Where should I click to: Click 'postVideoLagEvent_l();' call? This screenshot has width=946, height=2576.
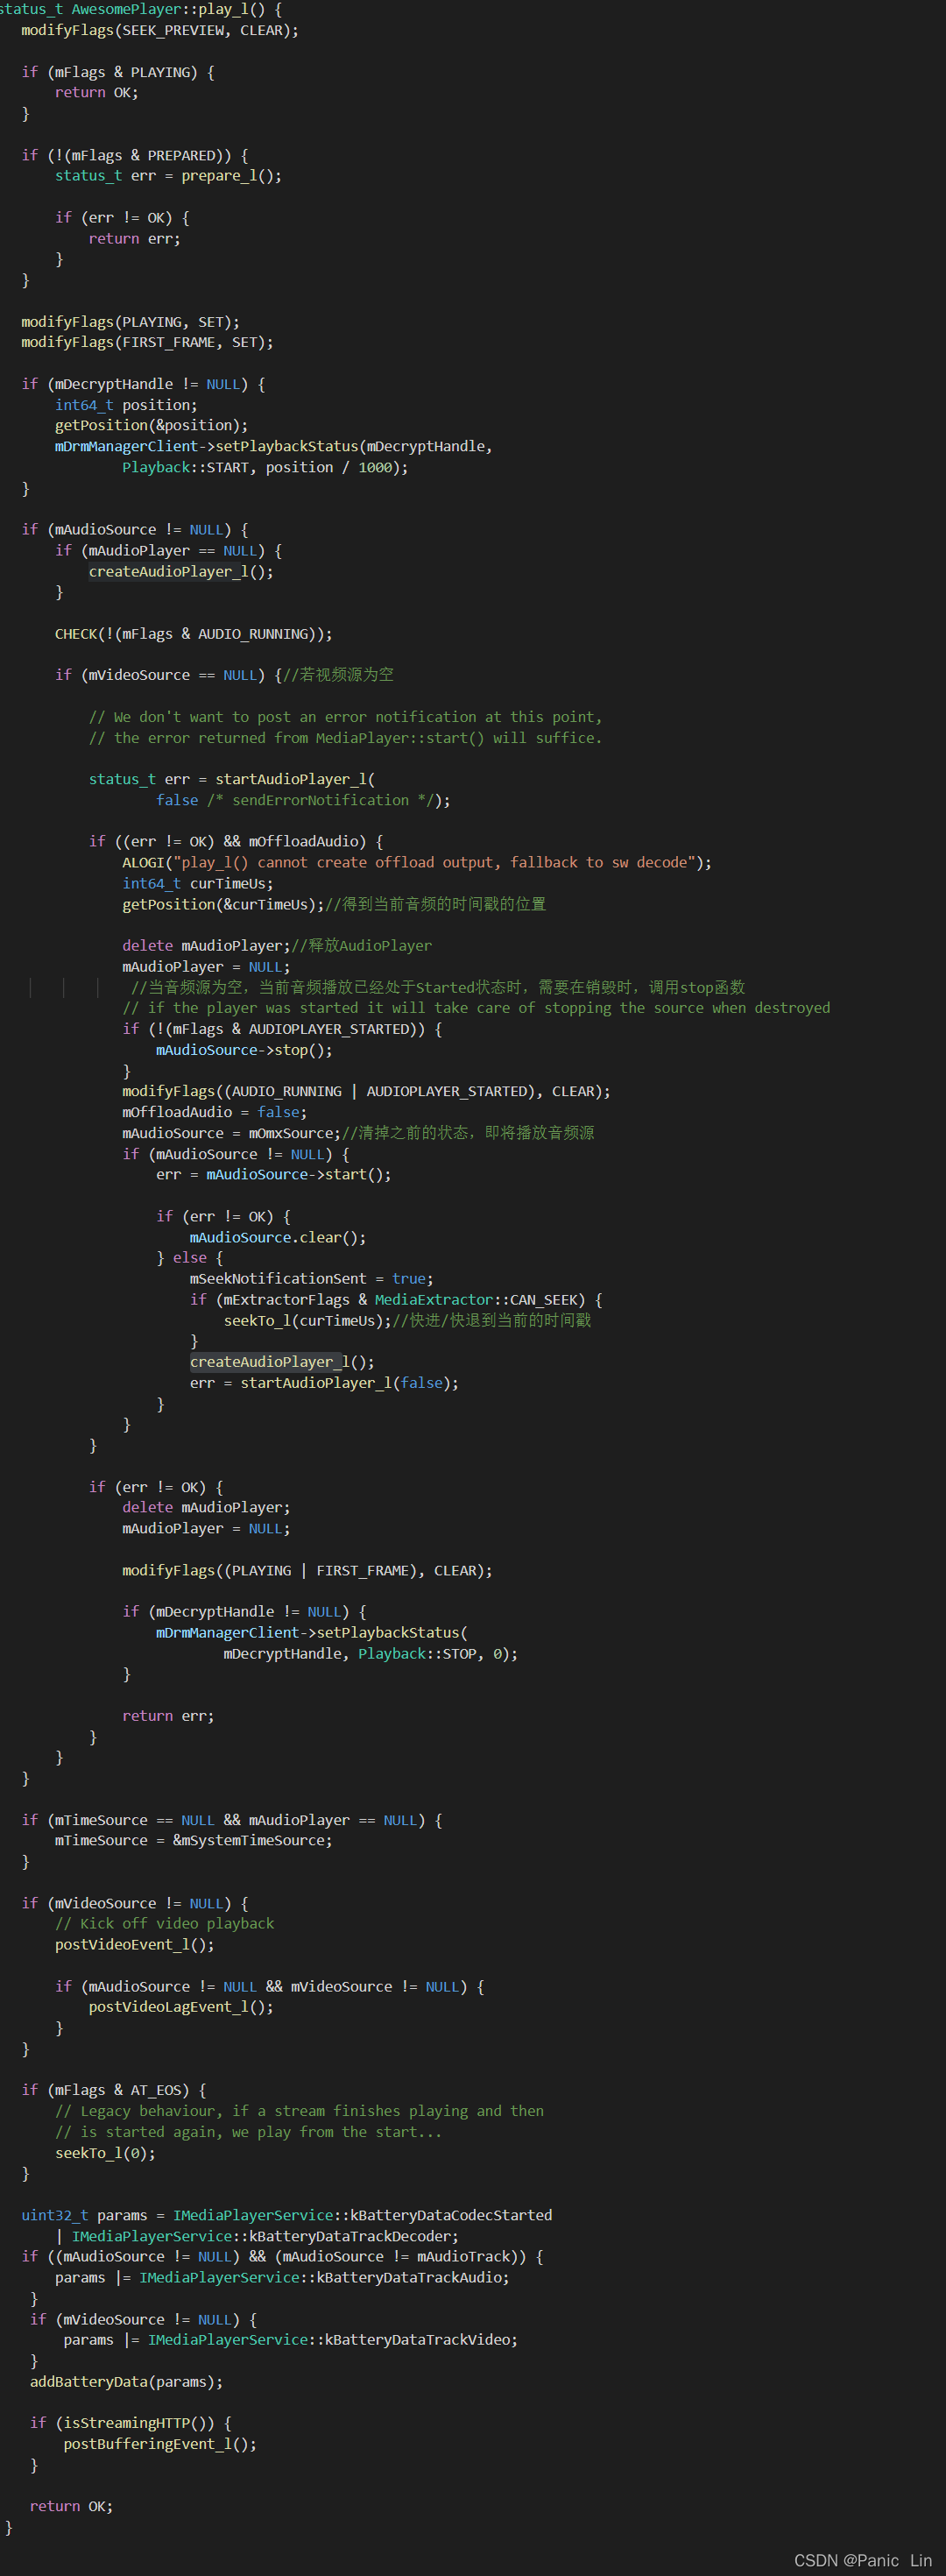[x=181, y=2007]
